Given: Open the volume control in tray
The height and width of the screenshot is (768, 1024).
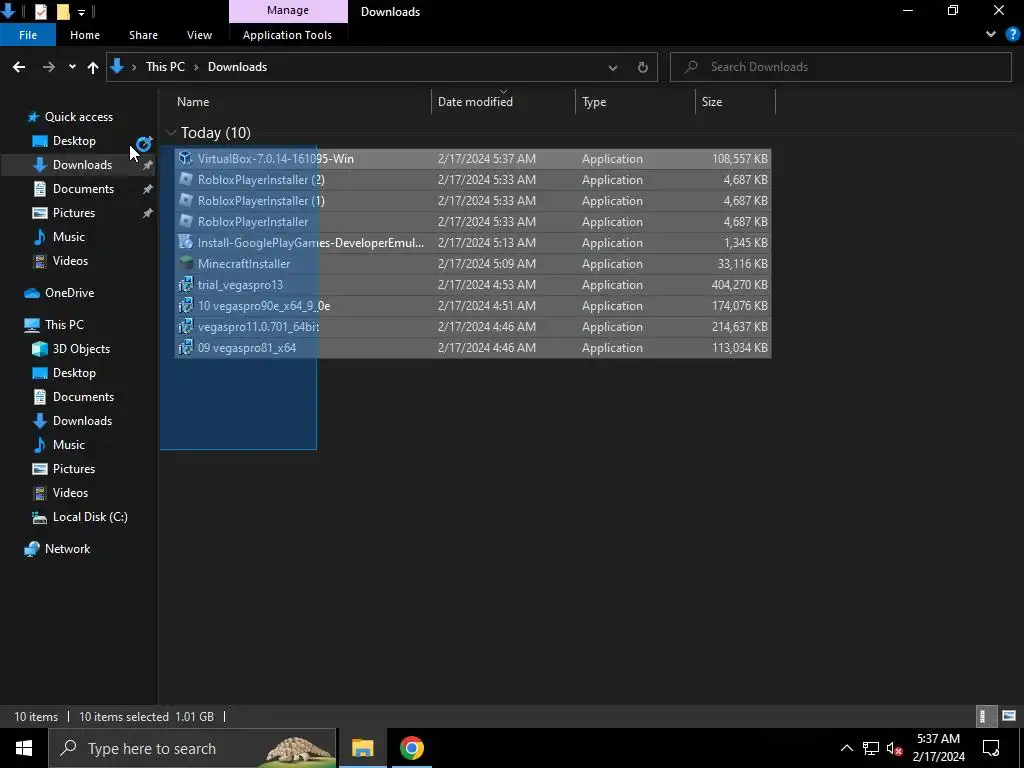Looking at the screenshot, I should [895, 748].
